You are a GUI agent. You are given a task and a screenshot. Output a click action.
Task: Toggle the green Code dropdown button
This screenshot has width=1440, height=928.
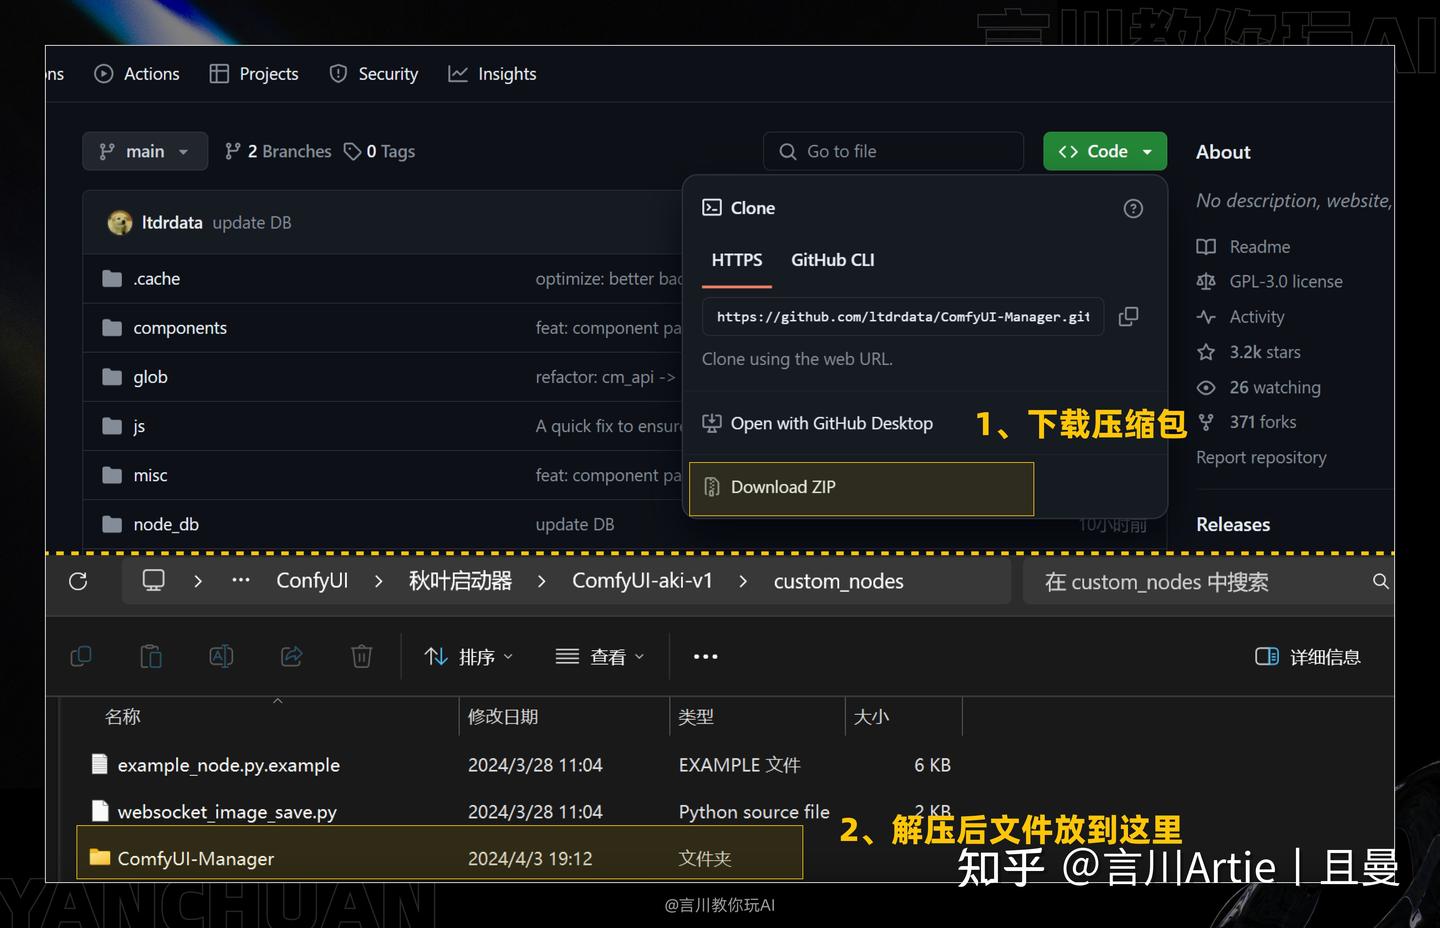click(x=1105, y=151)
